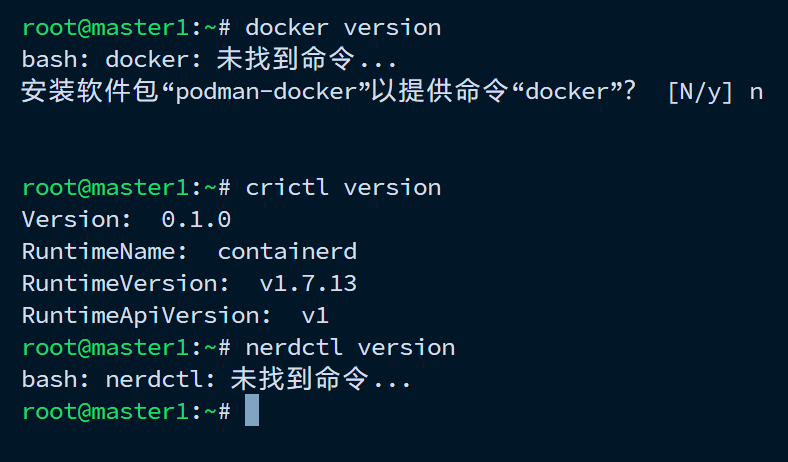Click the "n" answer after [N/y]
Image resolution: width=788 pixels, height=462 pixels.
756,93
